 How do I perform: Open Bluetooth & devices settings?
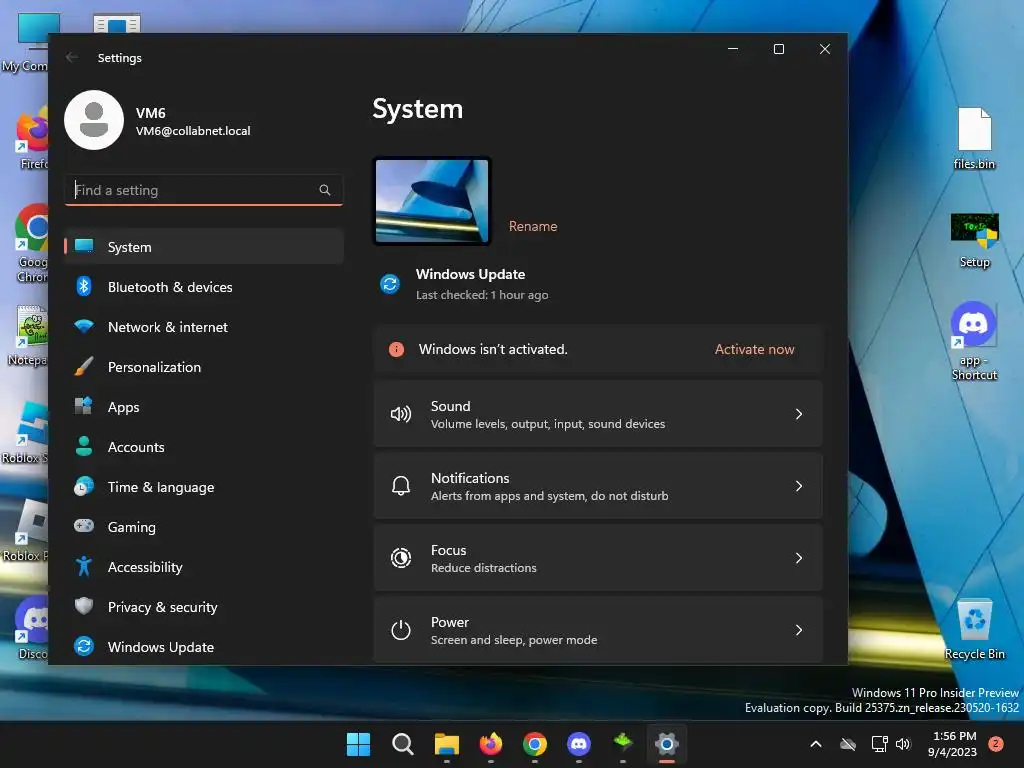pyautogui.click(x=204, y=287)
